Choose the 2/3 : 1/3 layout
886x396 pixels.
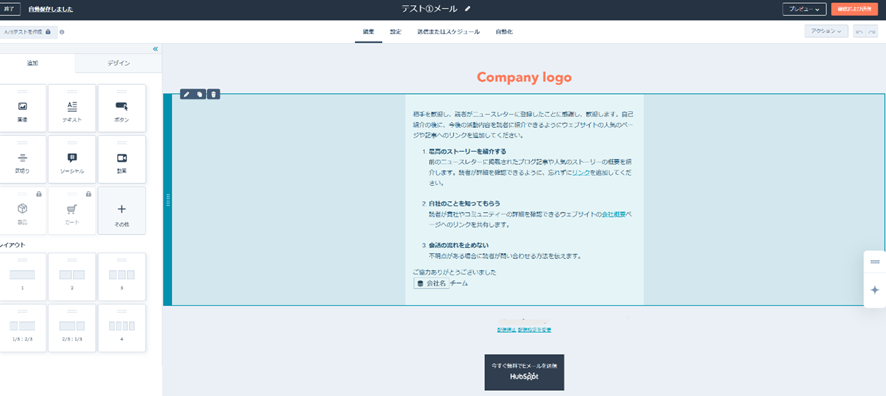(x=72, y=328)
